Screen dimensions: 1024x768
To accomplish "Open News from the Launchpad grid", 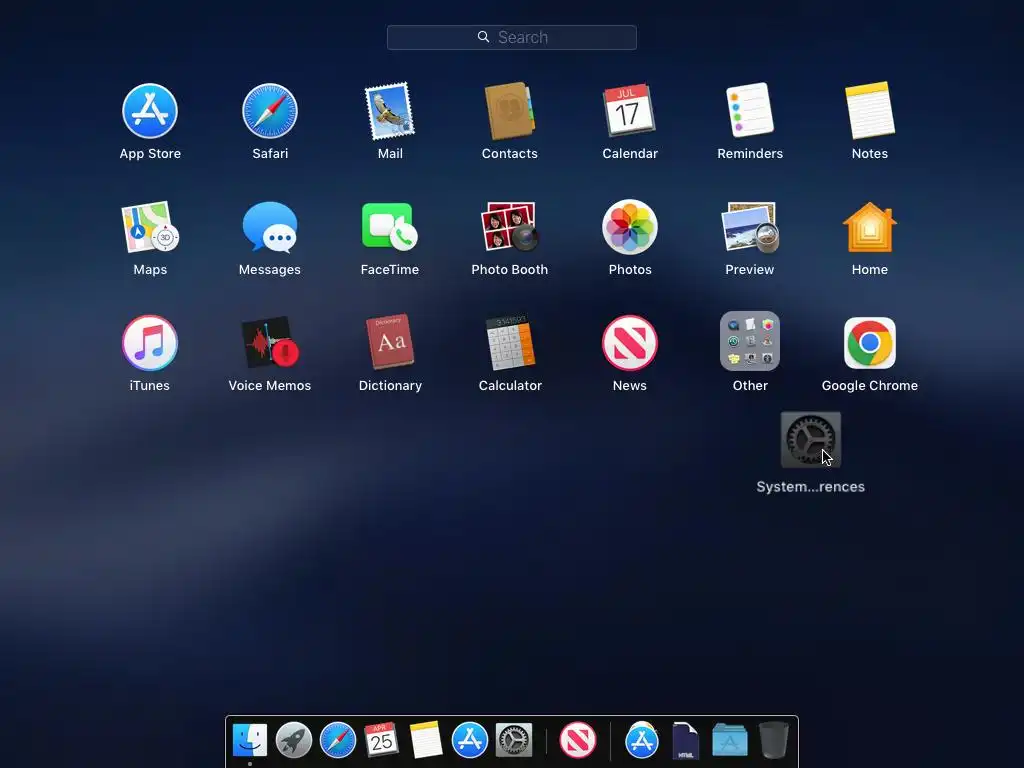I will (630, 343).
